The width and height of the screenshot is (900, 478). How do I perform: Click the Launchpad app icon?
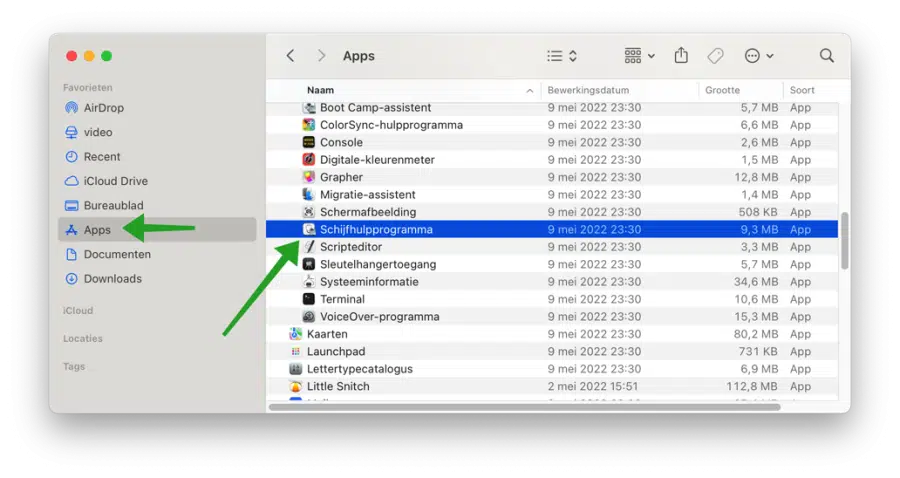296,351
